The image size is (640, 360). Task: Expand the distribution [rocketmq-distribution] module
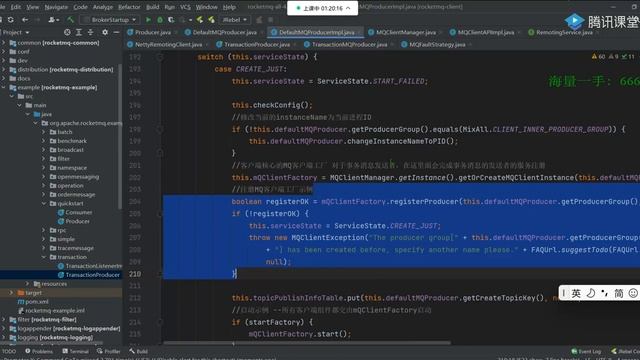pos(4,69)
